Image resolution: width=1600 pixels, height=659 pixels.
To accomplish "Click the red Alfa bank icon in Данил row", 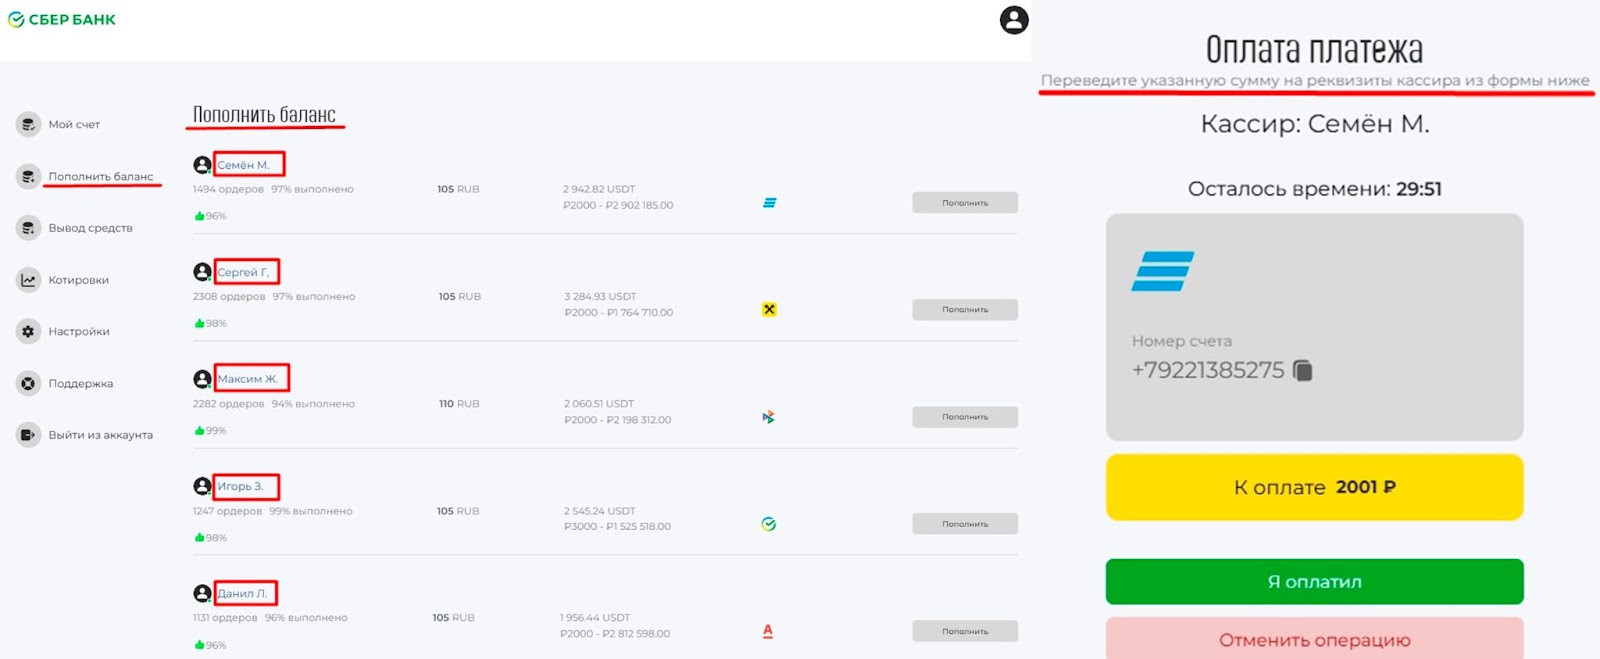I will coord(768,631).
